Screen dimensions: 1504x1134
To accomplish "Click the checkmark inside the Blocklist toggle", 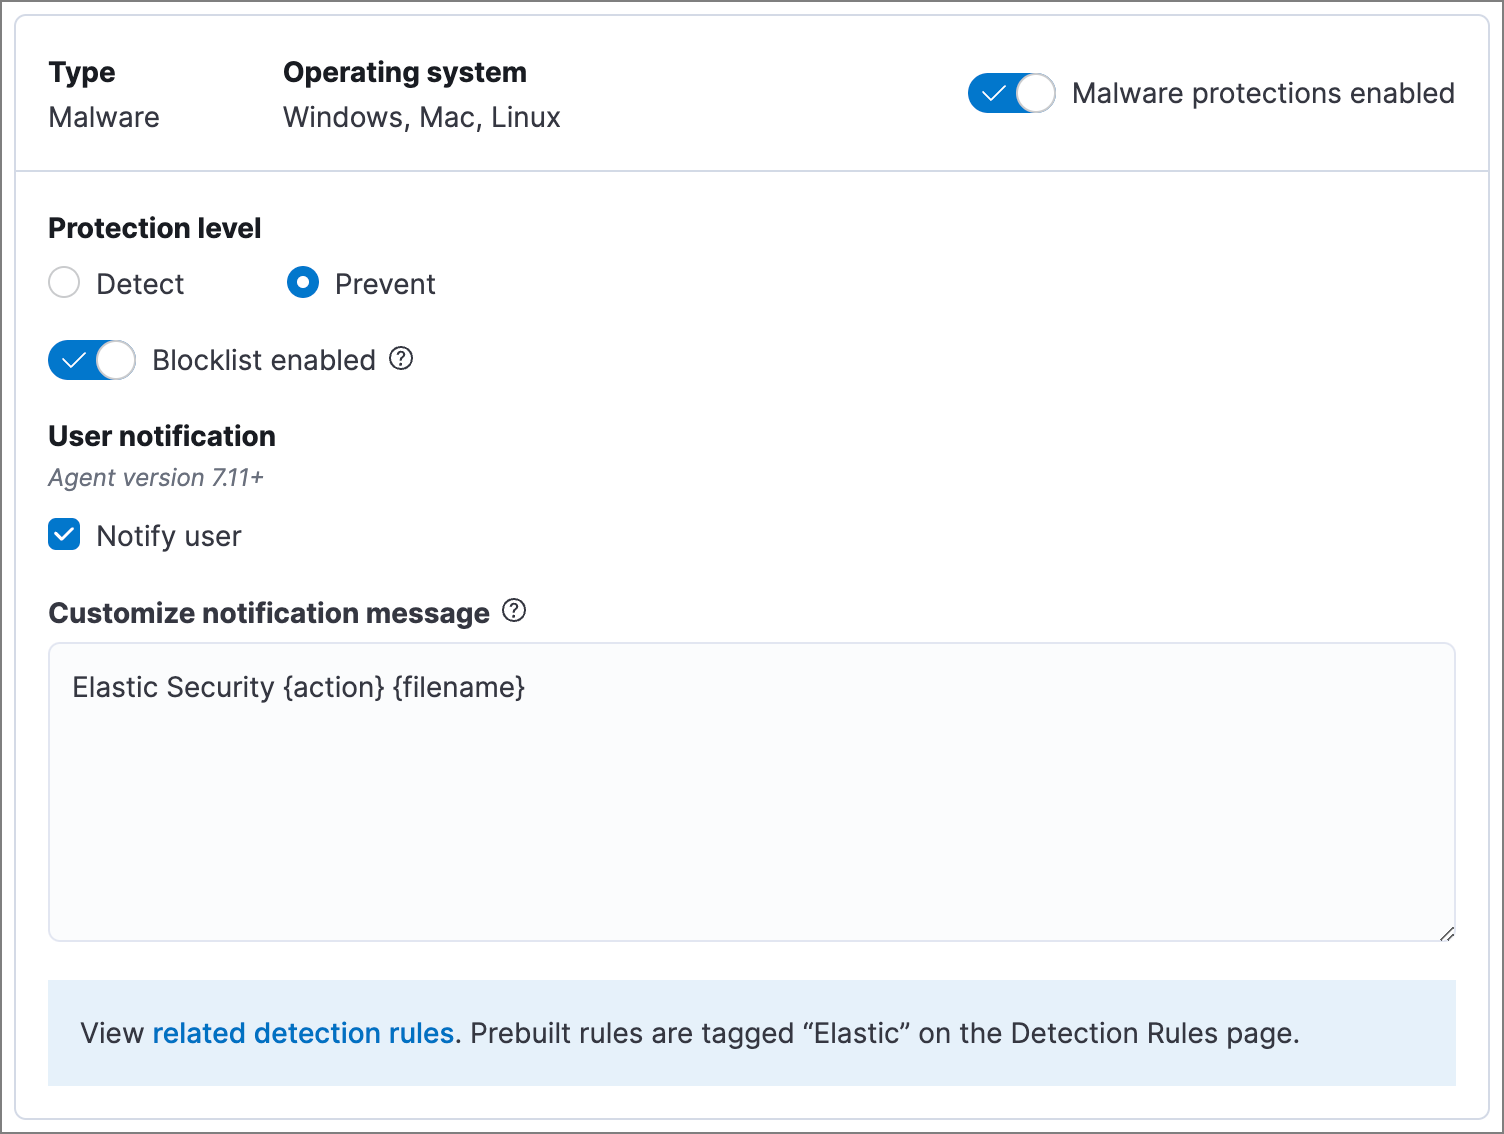I will (x=75, y=360).
